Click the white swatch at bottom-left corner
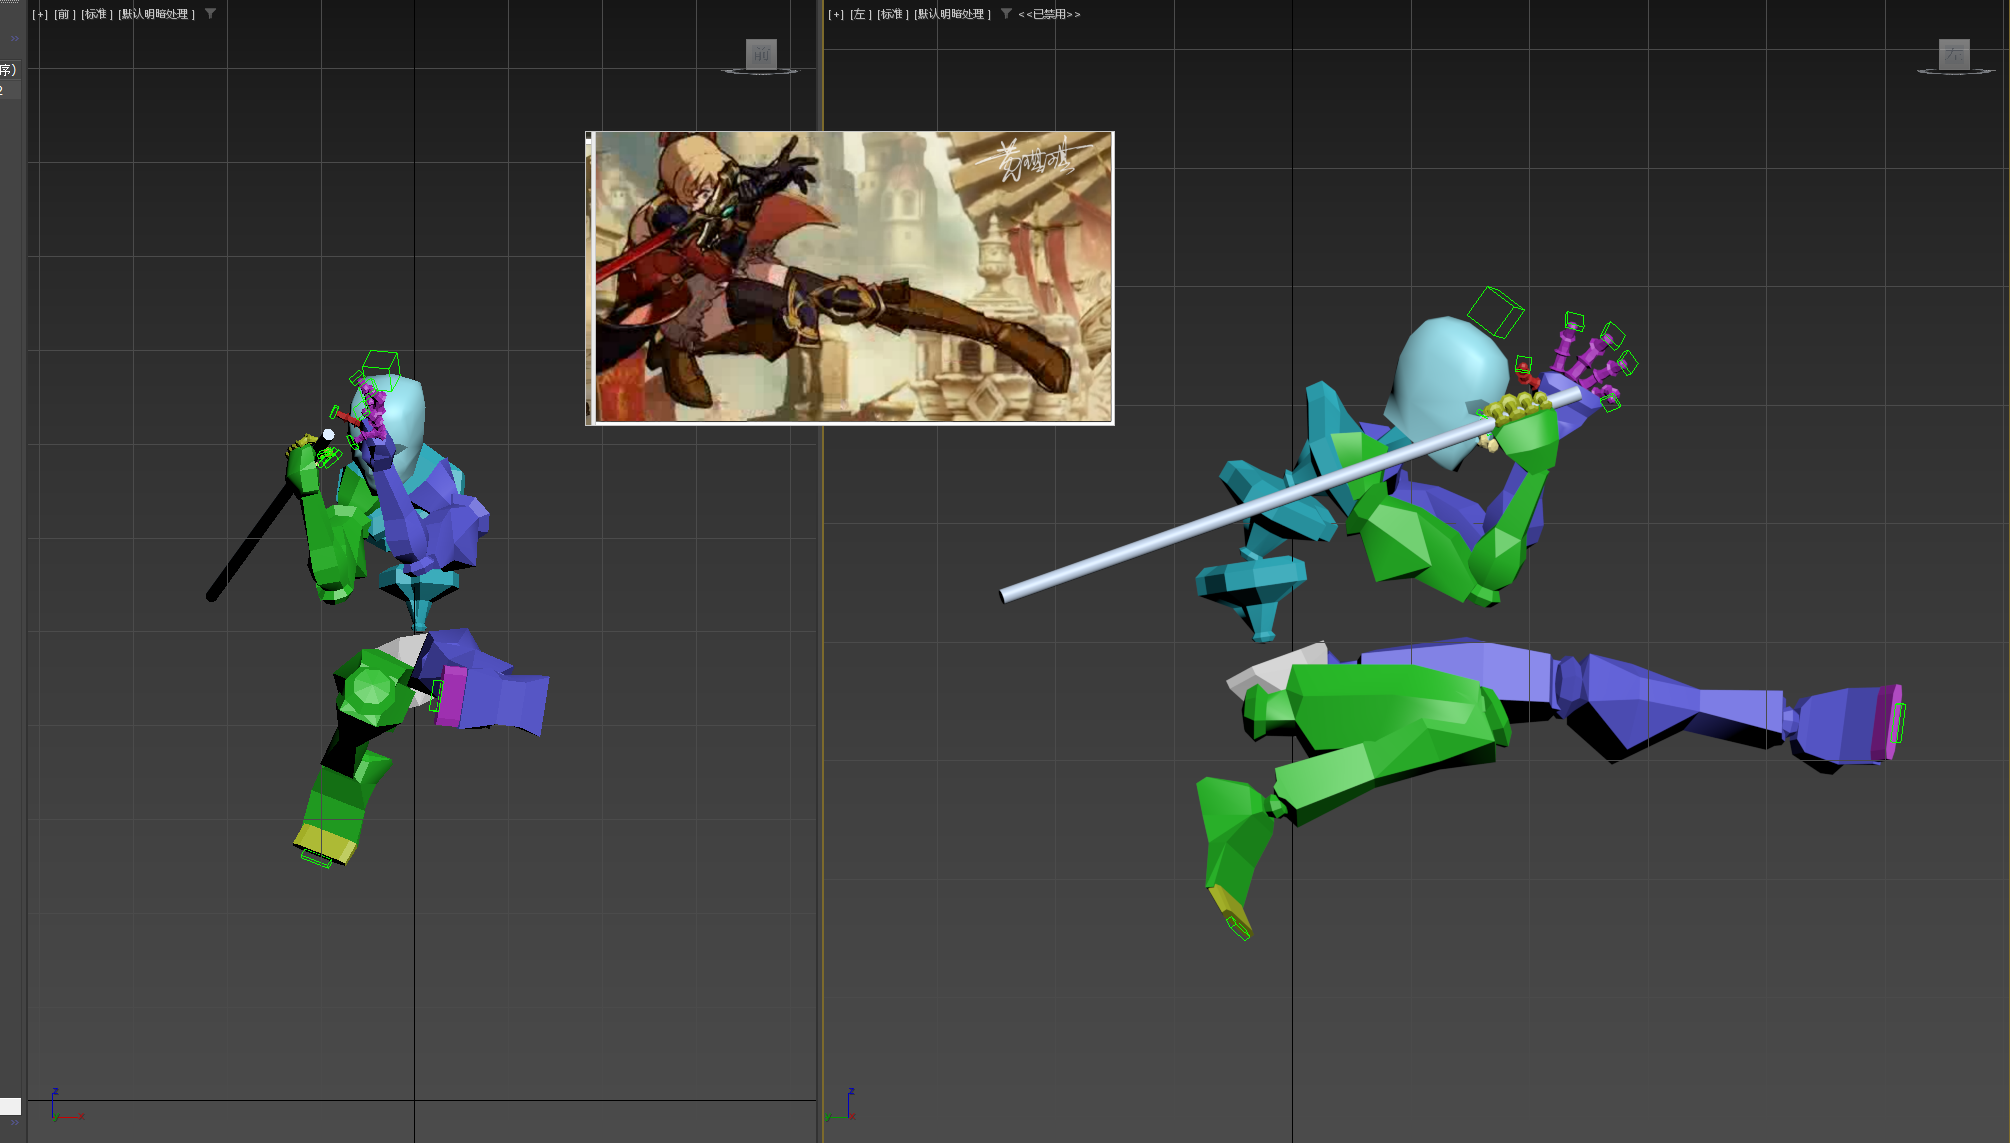The width and height of the screenshot is (2010, 1143). 10,1105
